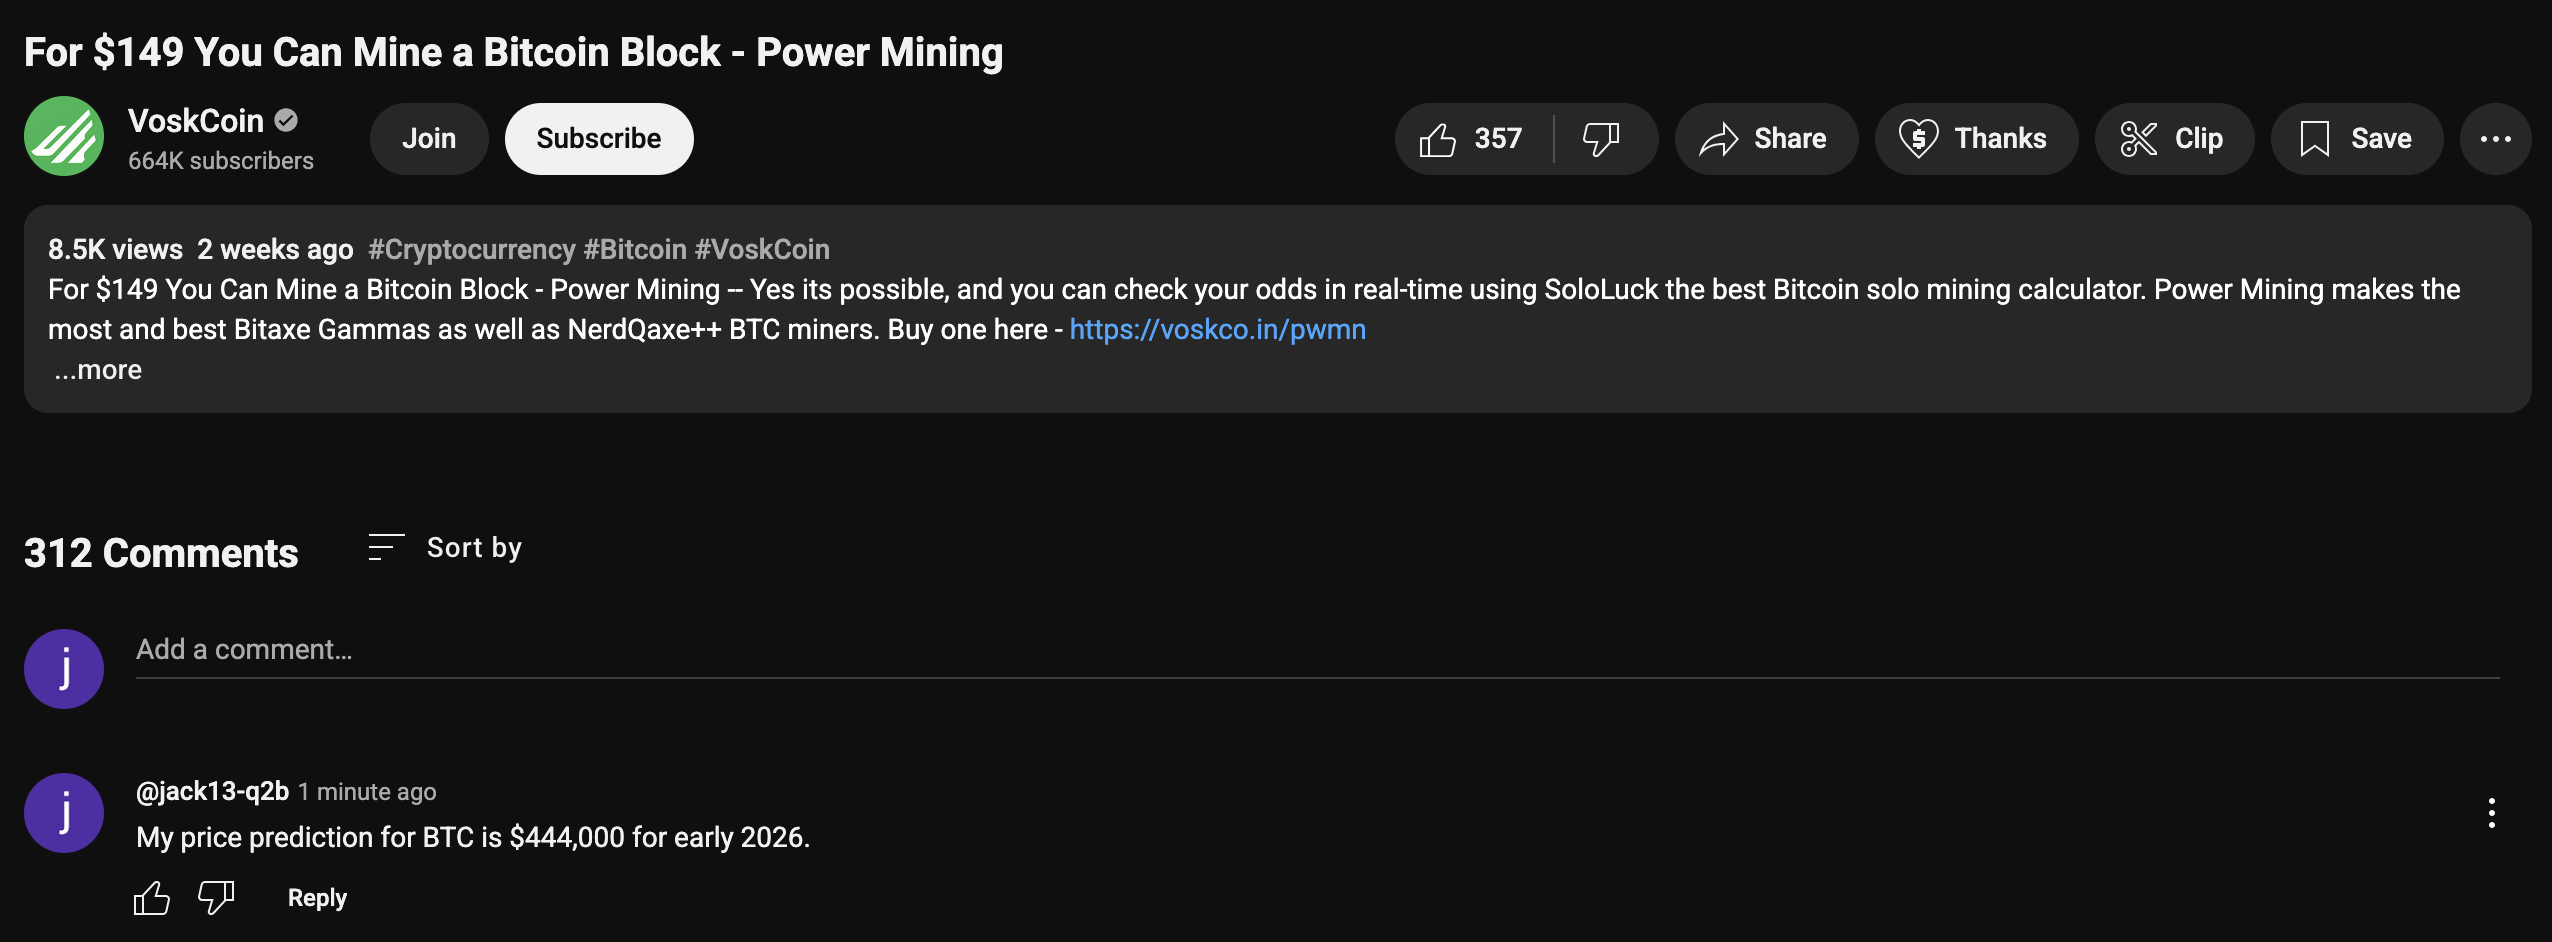The height and width of the screenshot is (942, 2552).
Task: Select the #Cryptocurrency hashtag
Action: tap(472, 249)
